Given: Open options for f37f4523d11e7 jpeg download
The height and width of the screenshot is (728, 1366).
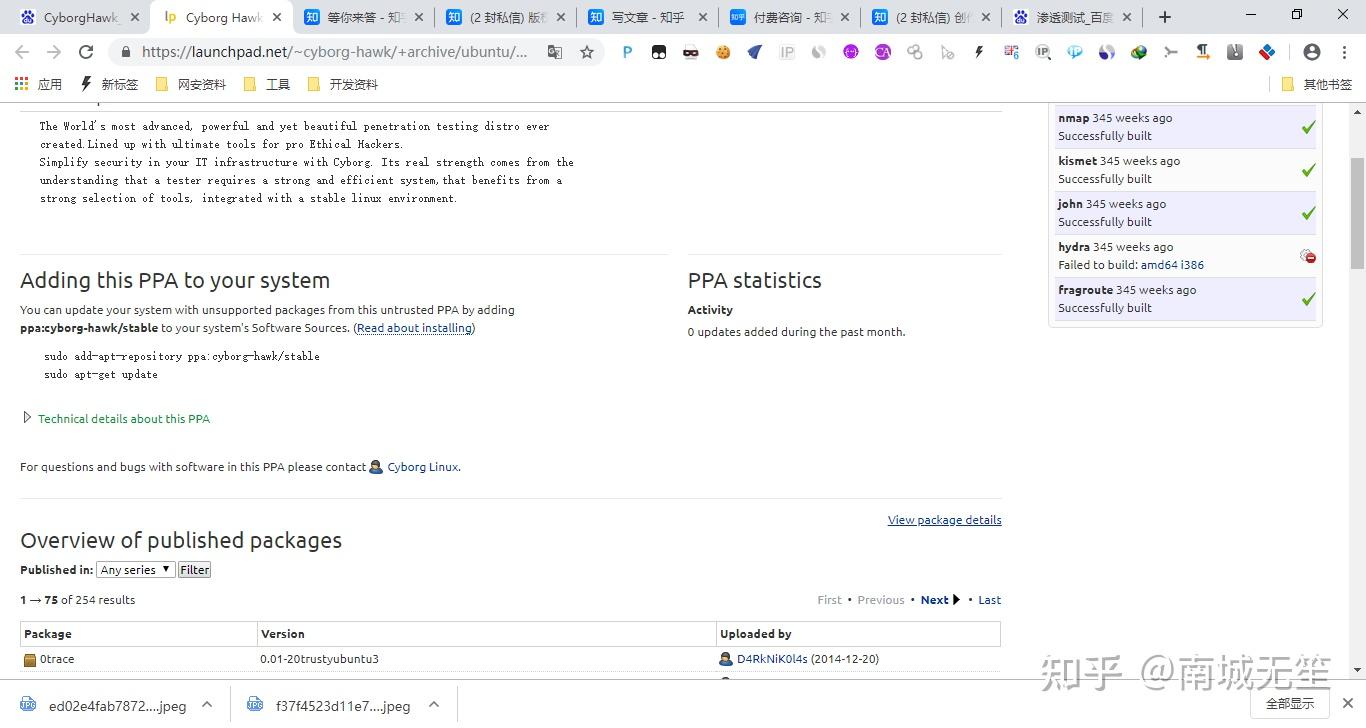Looking at the screenshot, I should (x=434, y=705).
